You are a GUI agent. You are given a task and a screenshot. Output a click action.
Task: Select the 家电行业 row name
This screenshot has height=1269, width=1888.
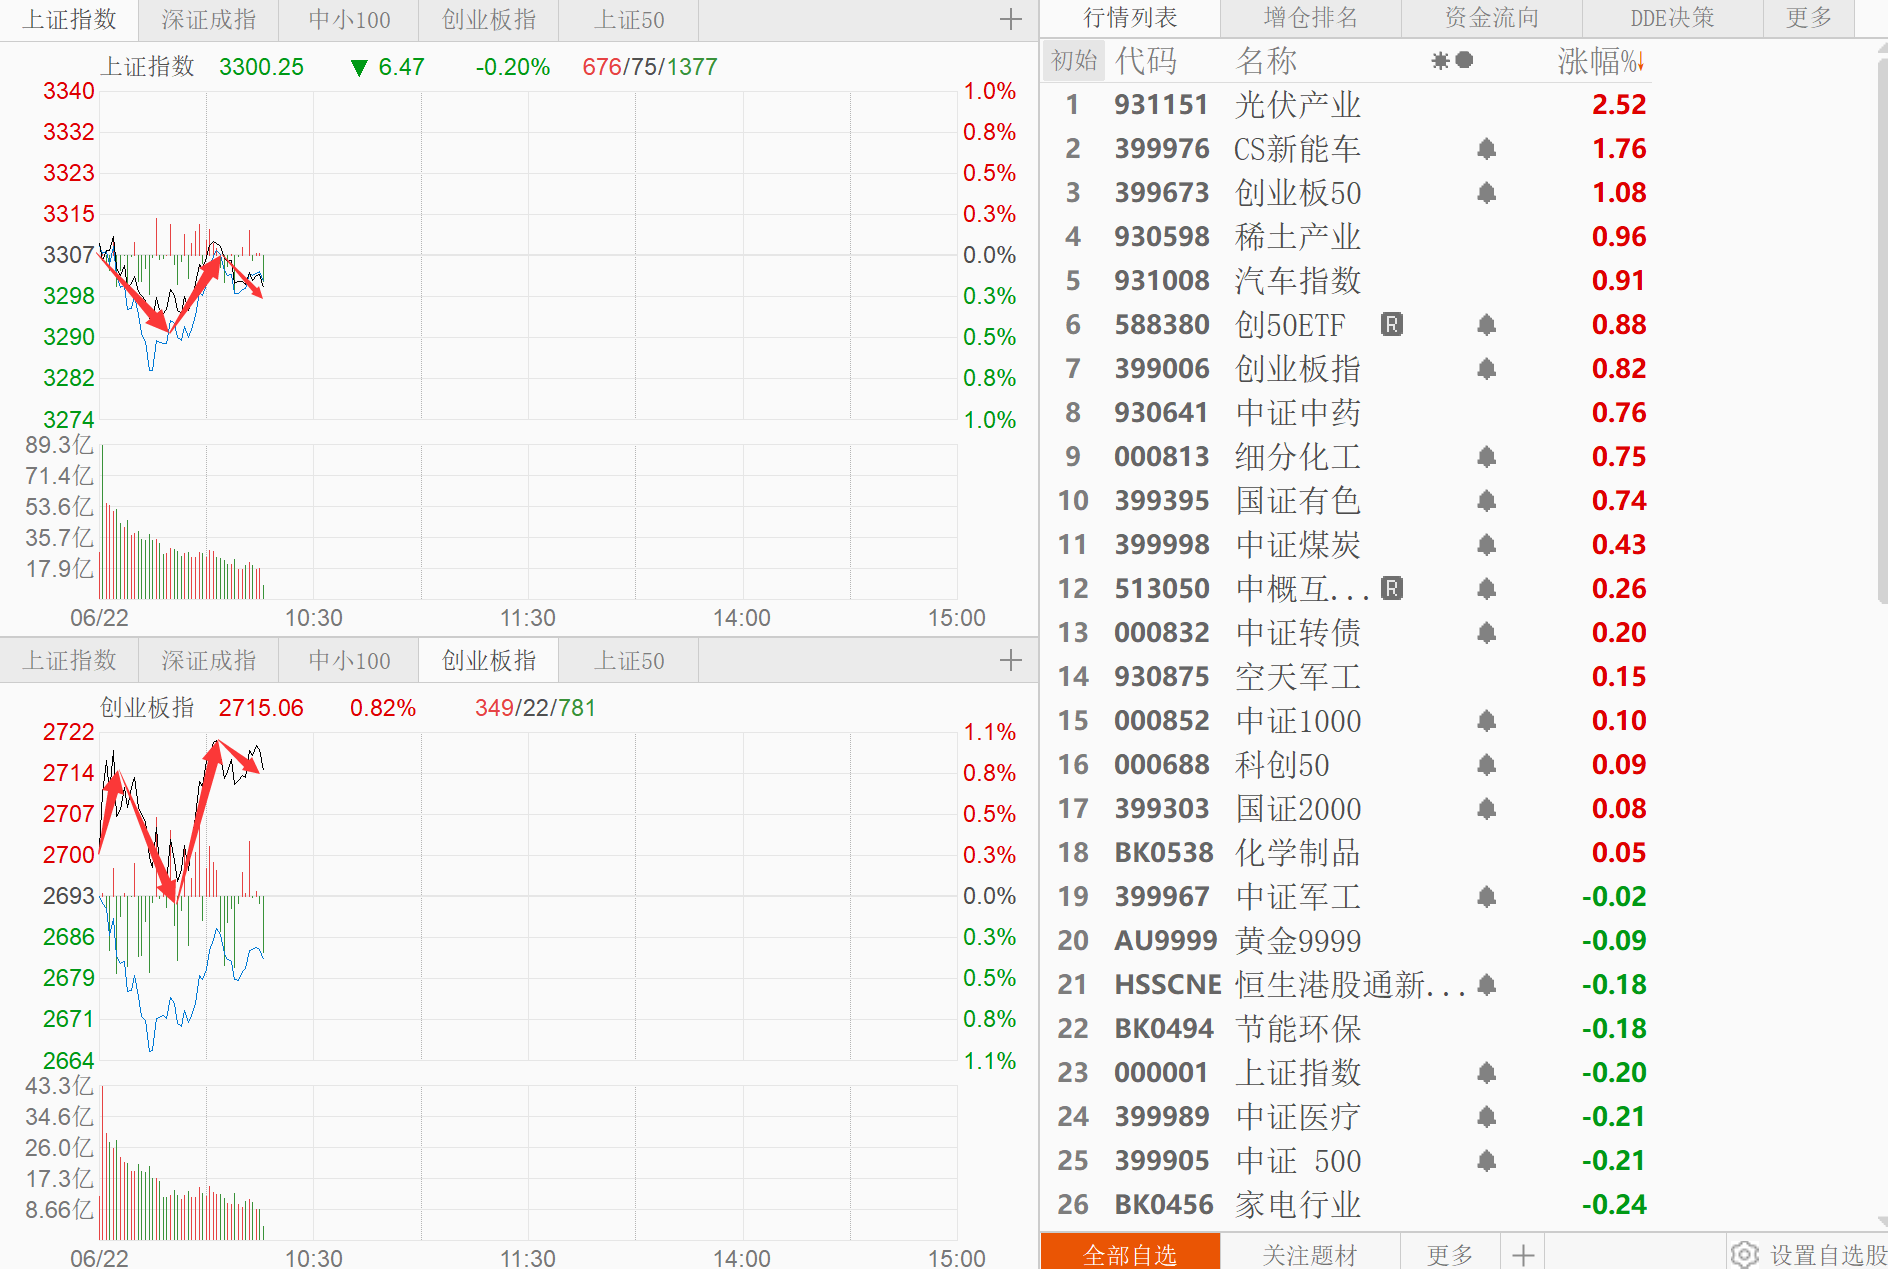1298,1205
